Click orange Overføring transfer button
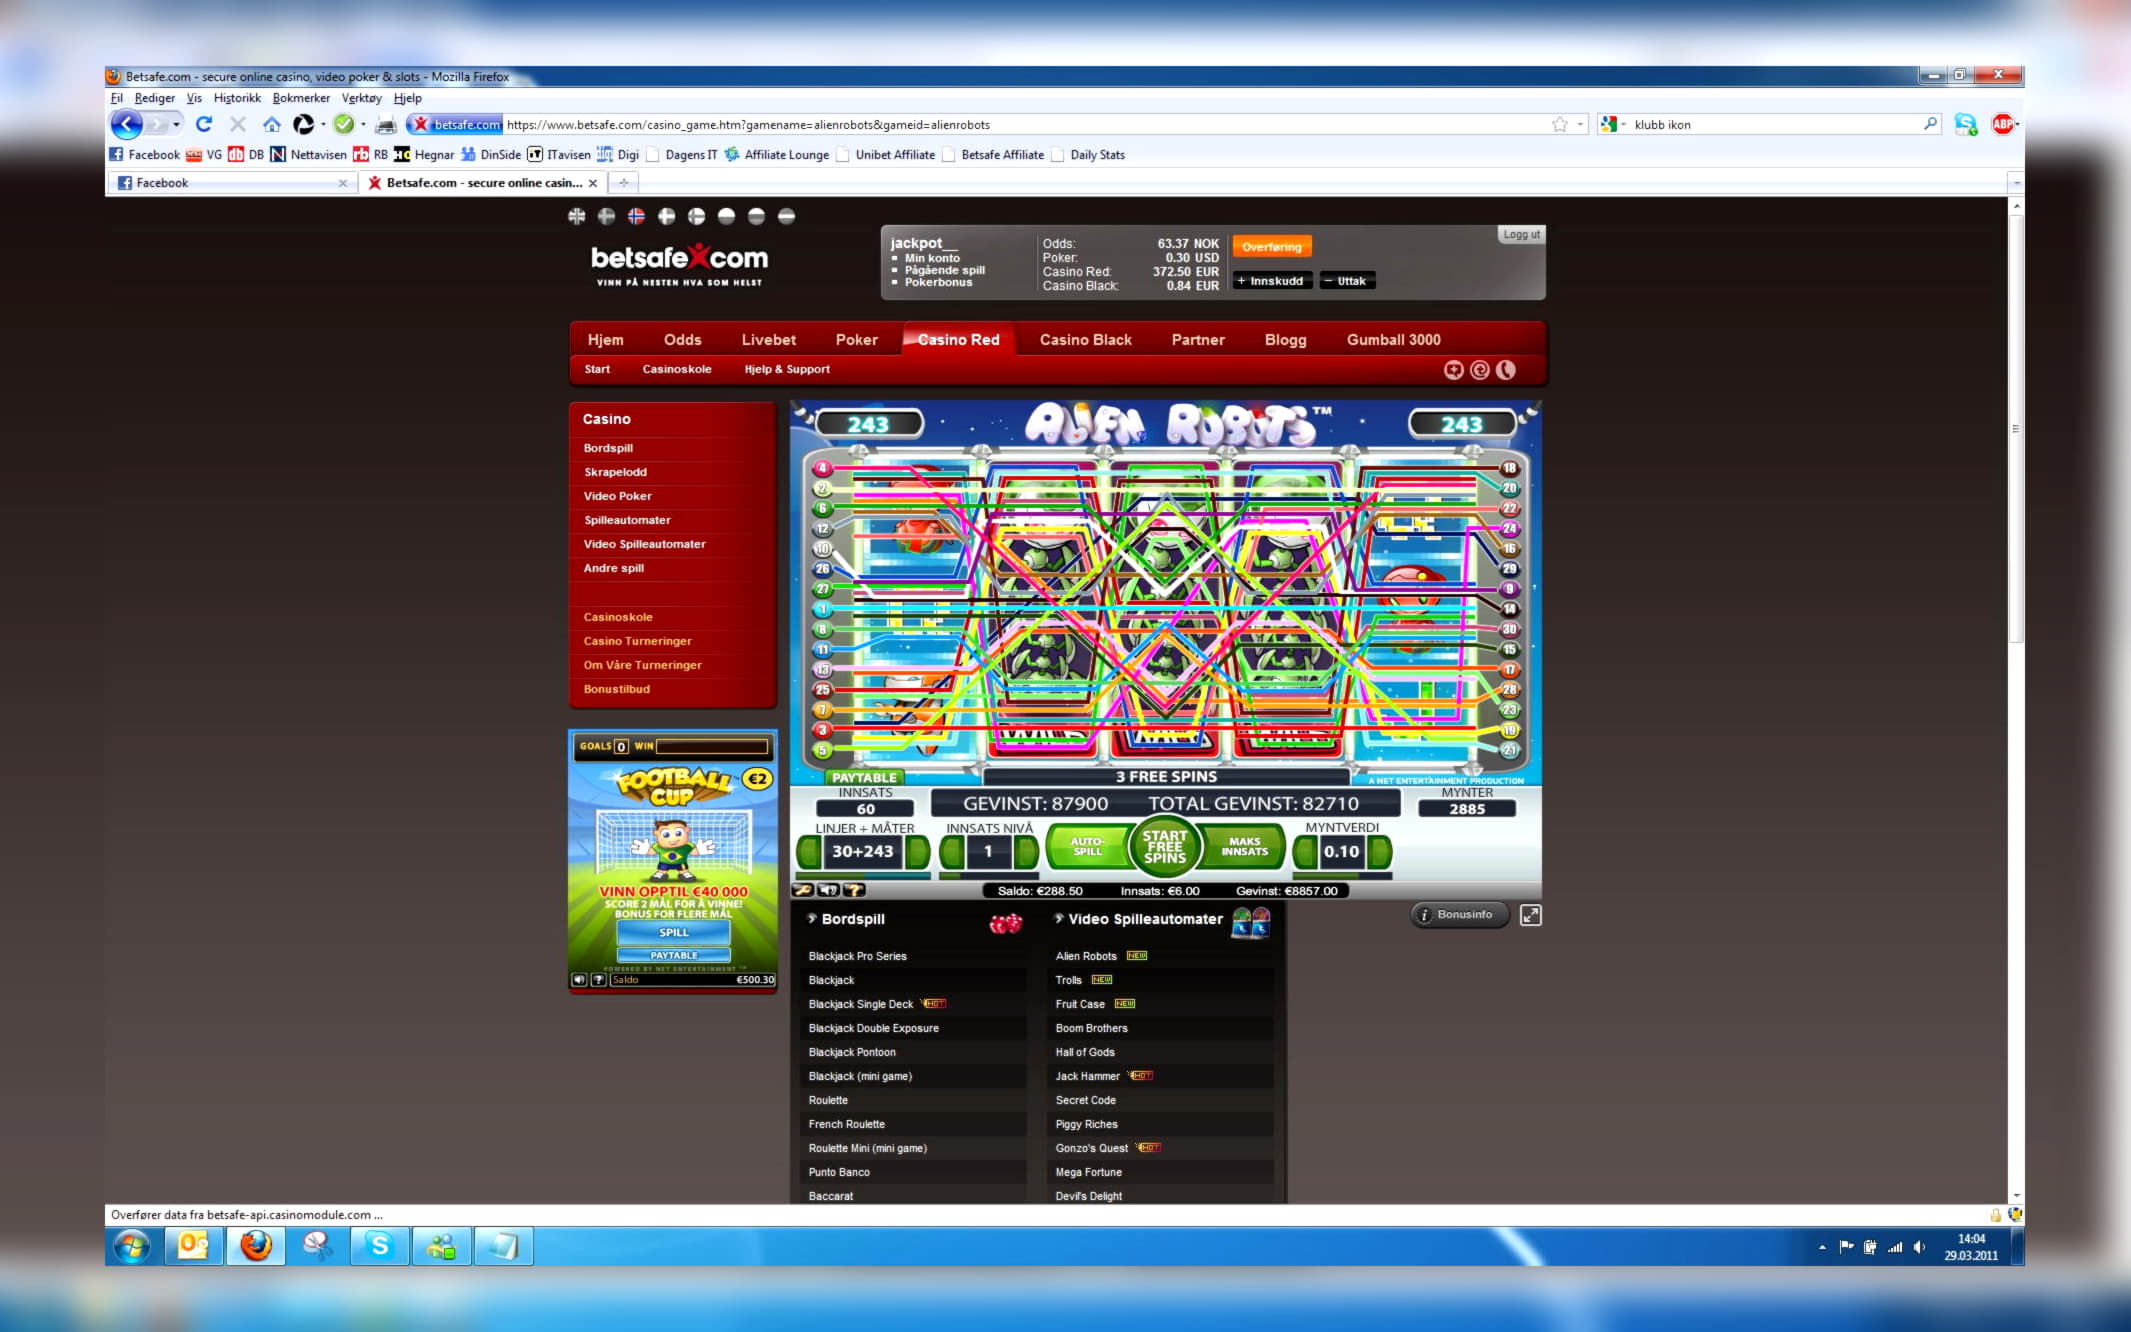2131x1332 pixels. [1272, 247]
